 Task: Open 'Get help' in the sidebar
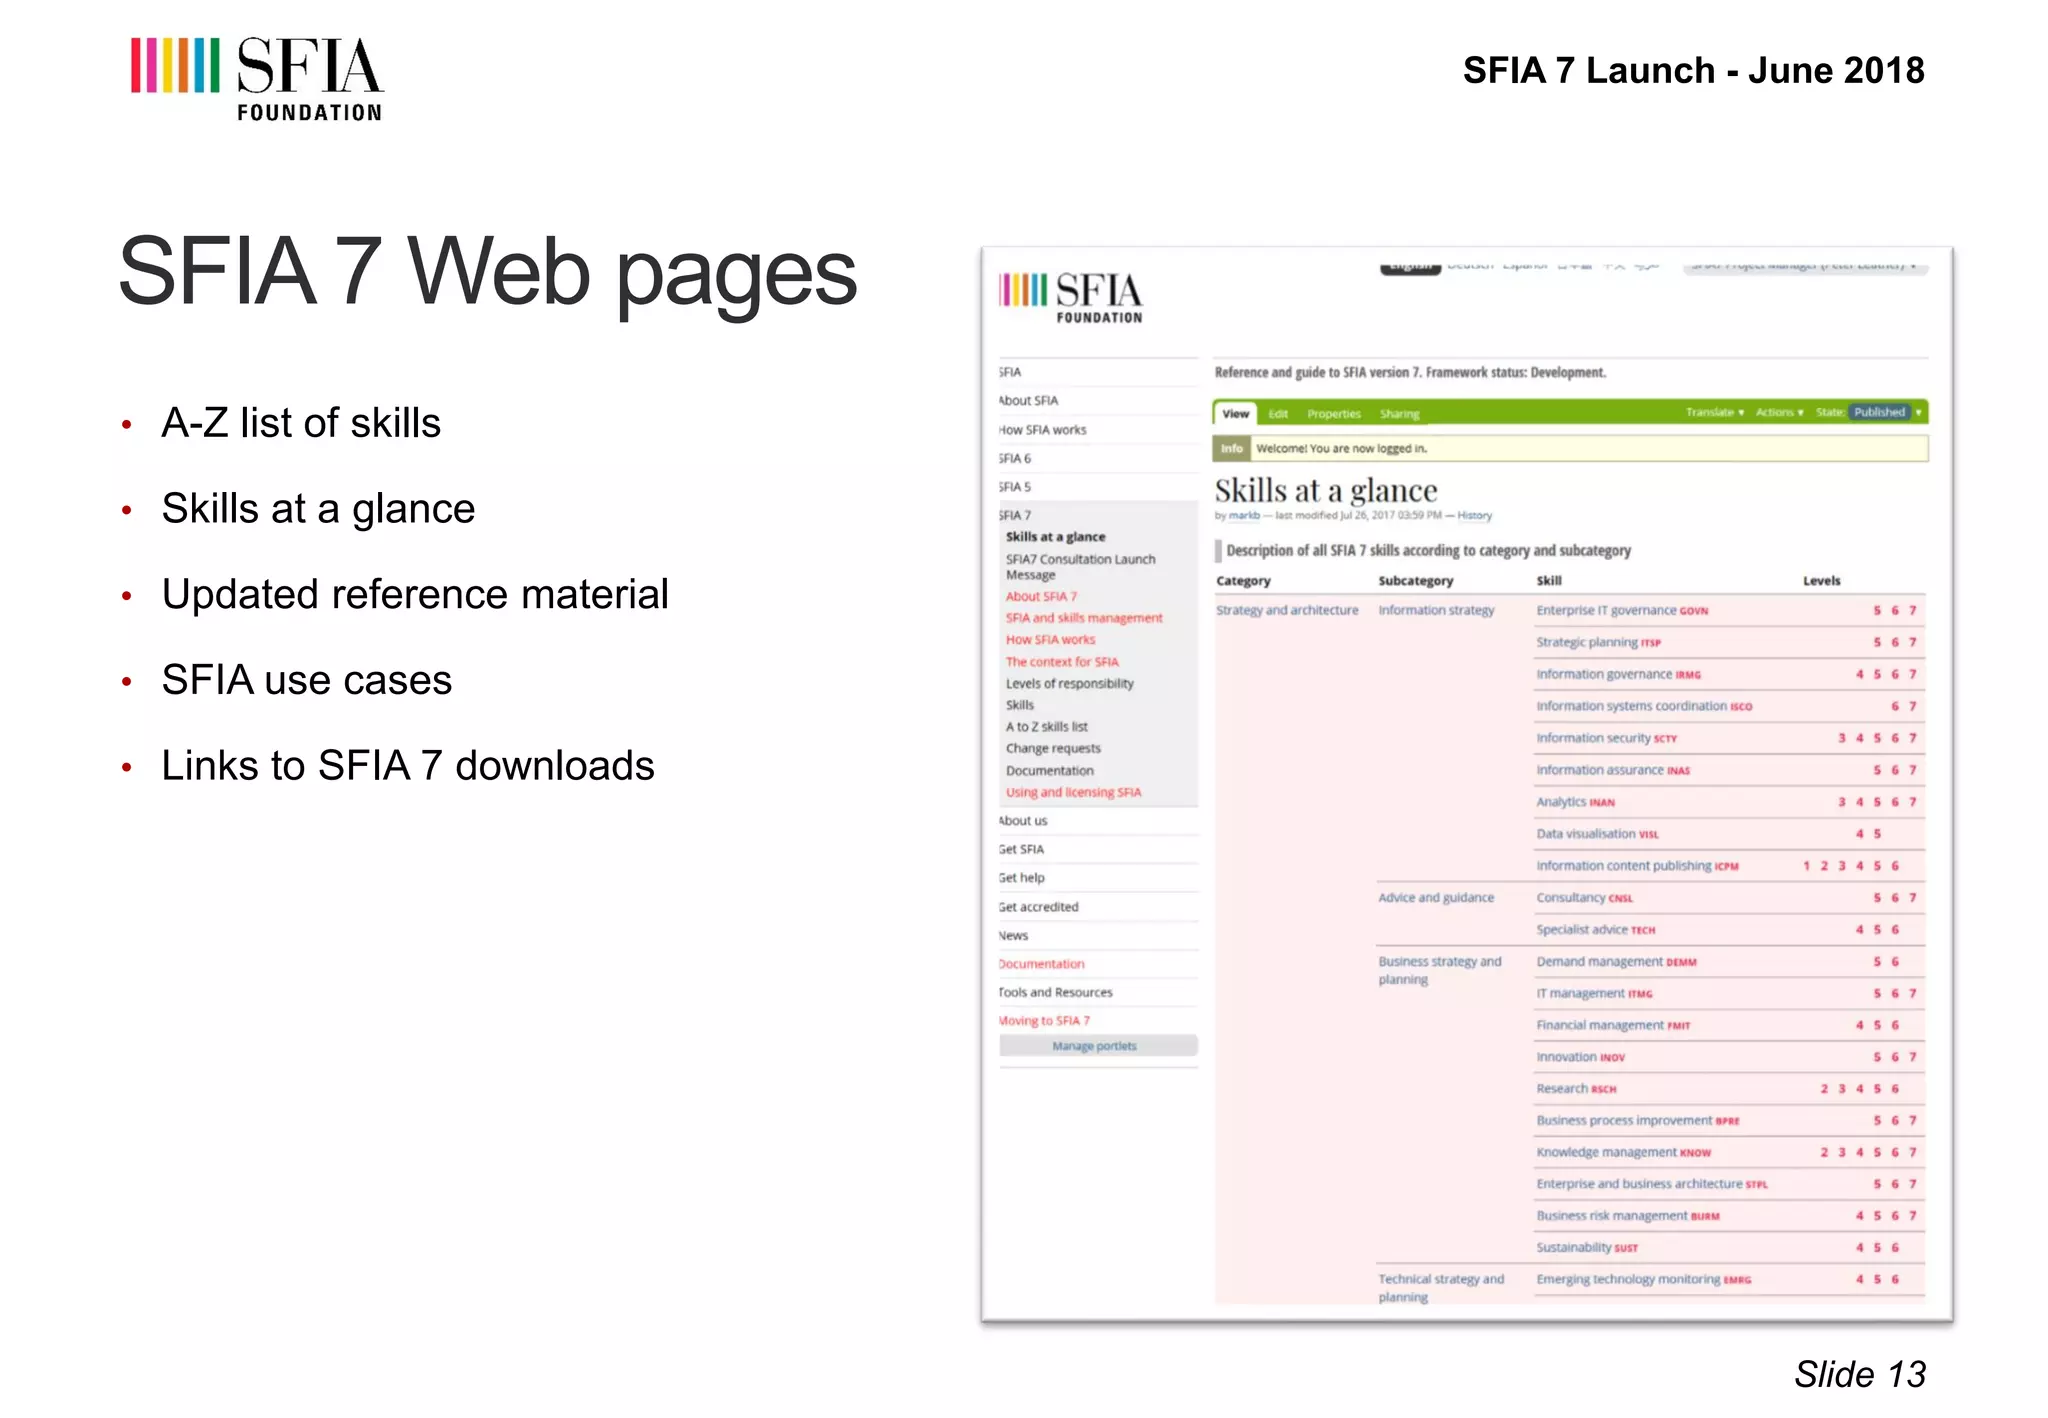[x=1021, y=878]
